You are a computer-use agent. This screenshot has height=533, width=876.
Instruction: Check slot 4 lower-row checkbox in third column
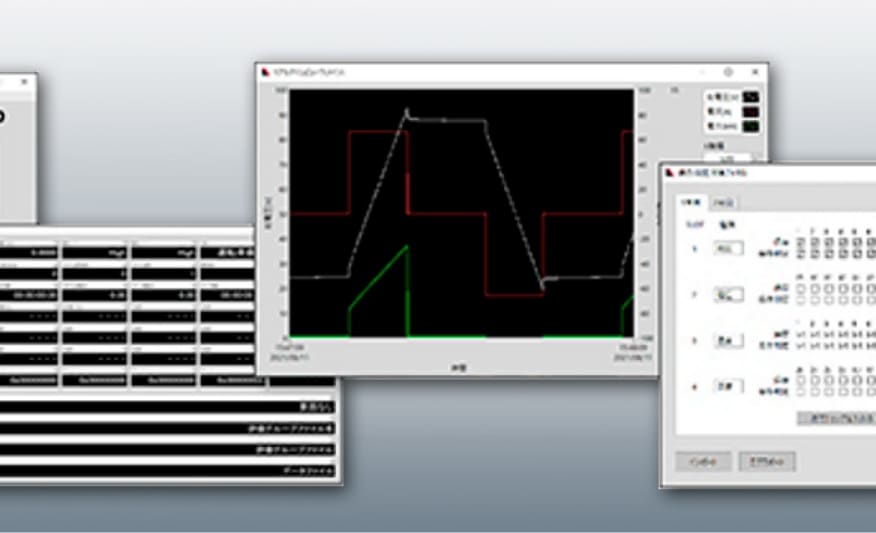click(829, 392)
